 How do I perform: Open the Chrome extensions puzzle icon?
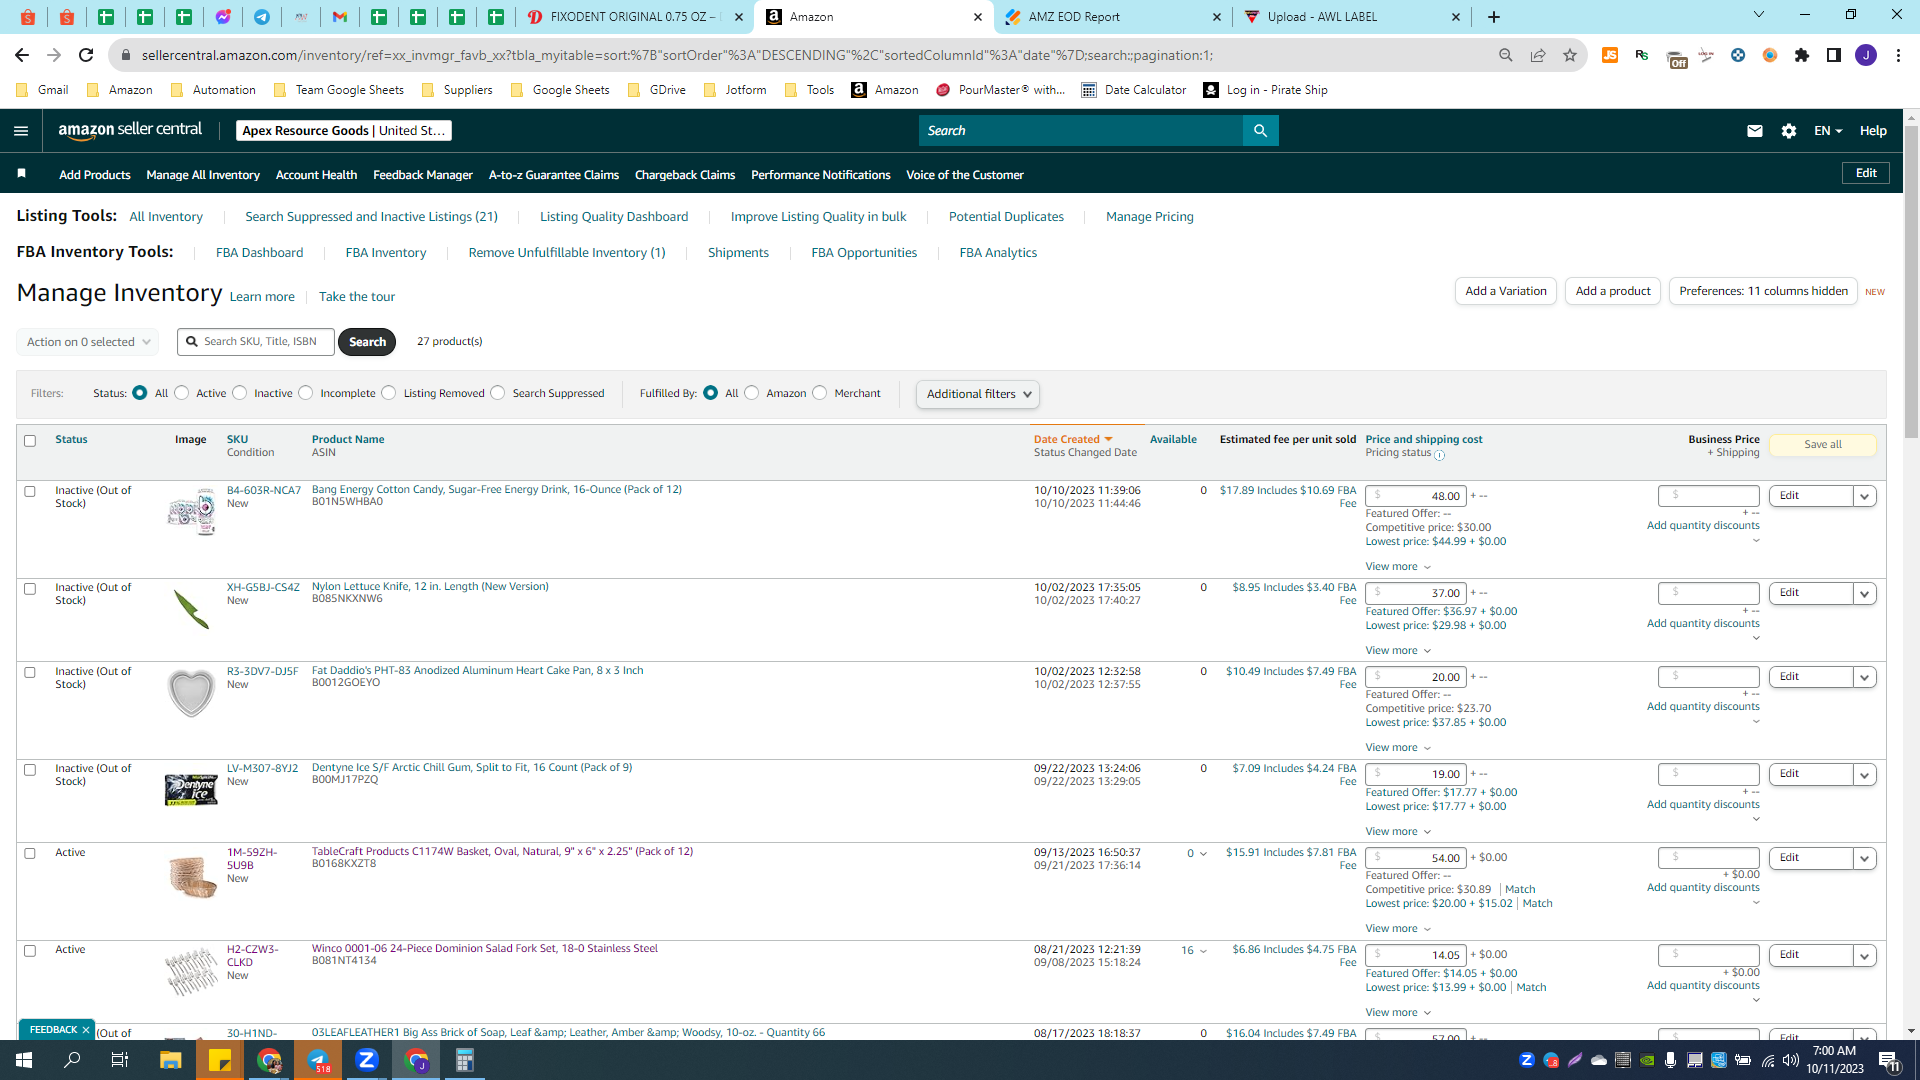[1802, 55]
